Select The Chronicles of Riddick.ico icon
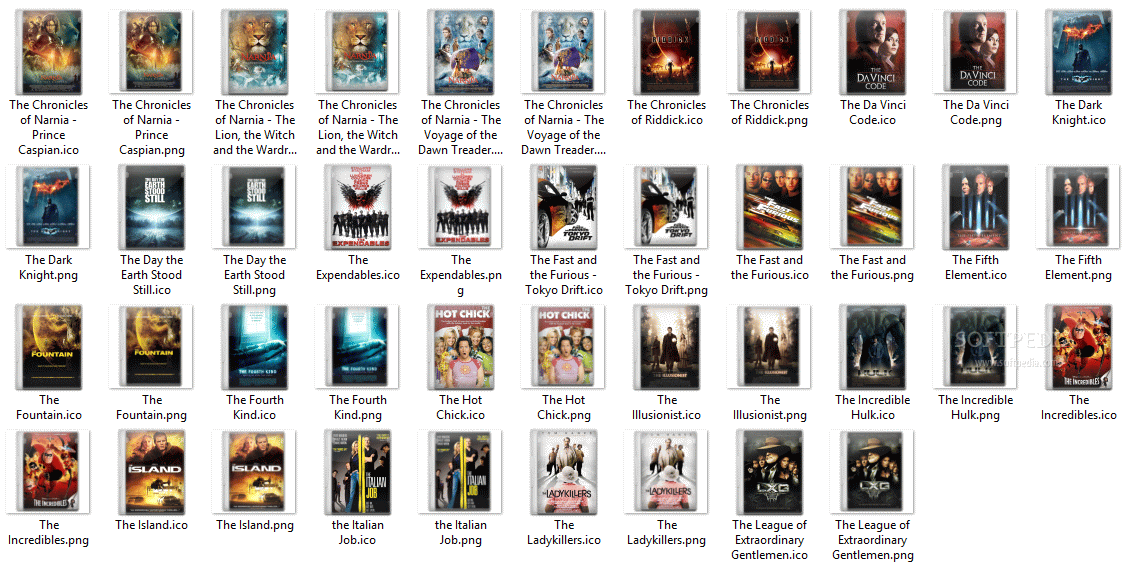This screenshot has height=568, width=1129. coord(666,53)
